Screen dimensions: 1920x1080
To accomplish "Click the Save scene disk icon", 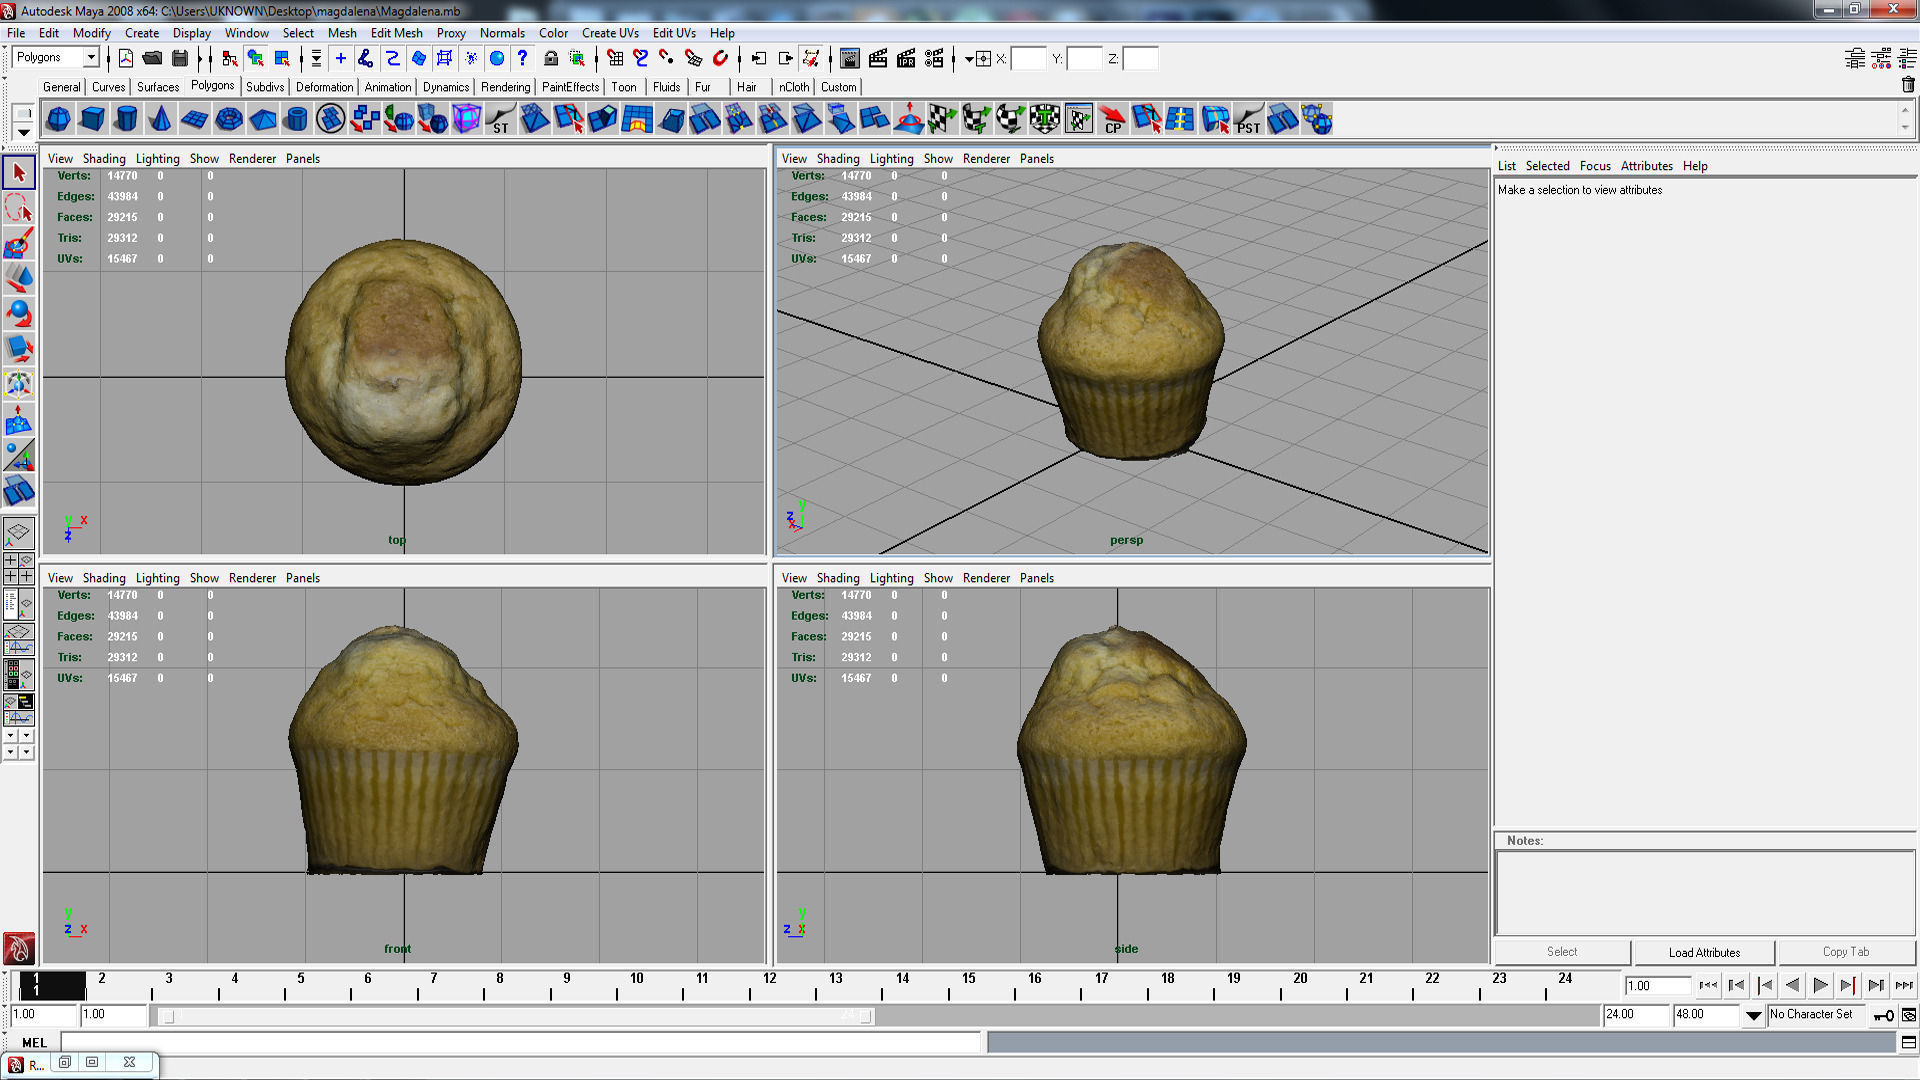I will (180, 59).
